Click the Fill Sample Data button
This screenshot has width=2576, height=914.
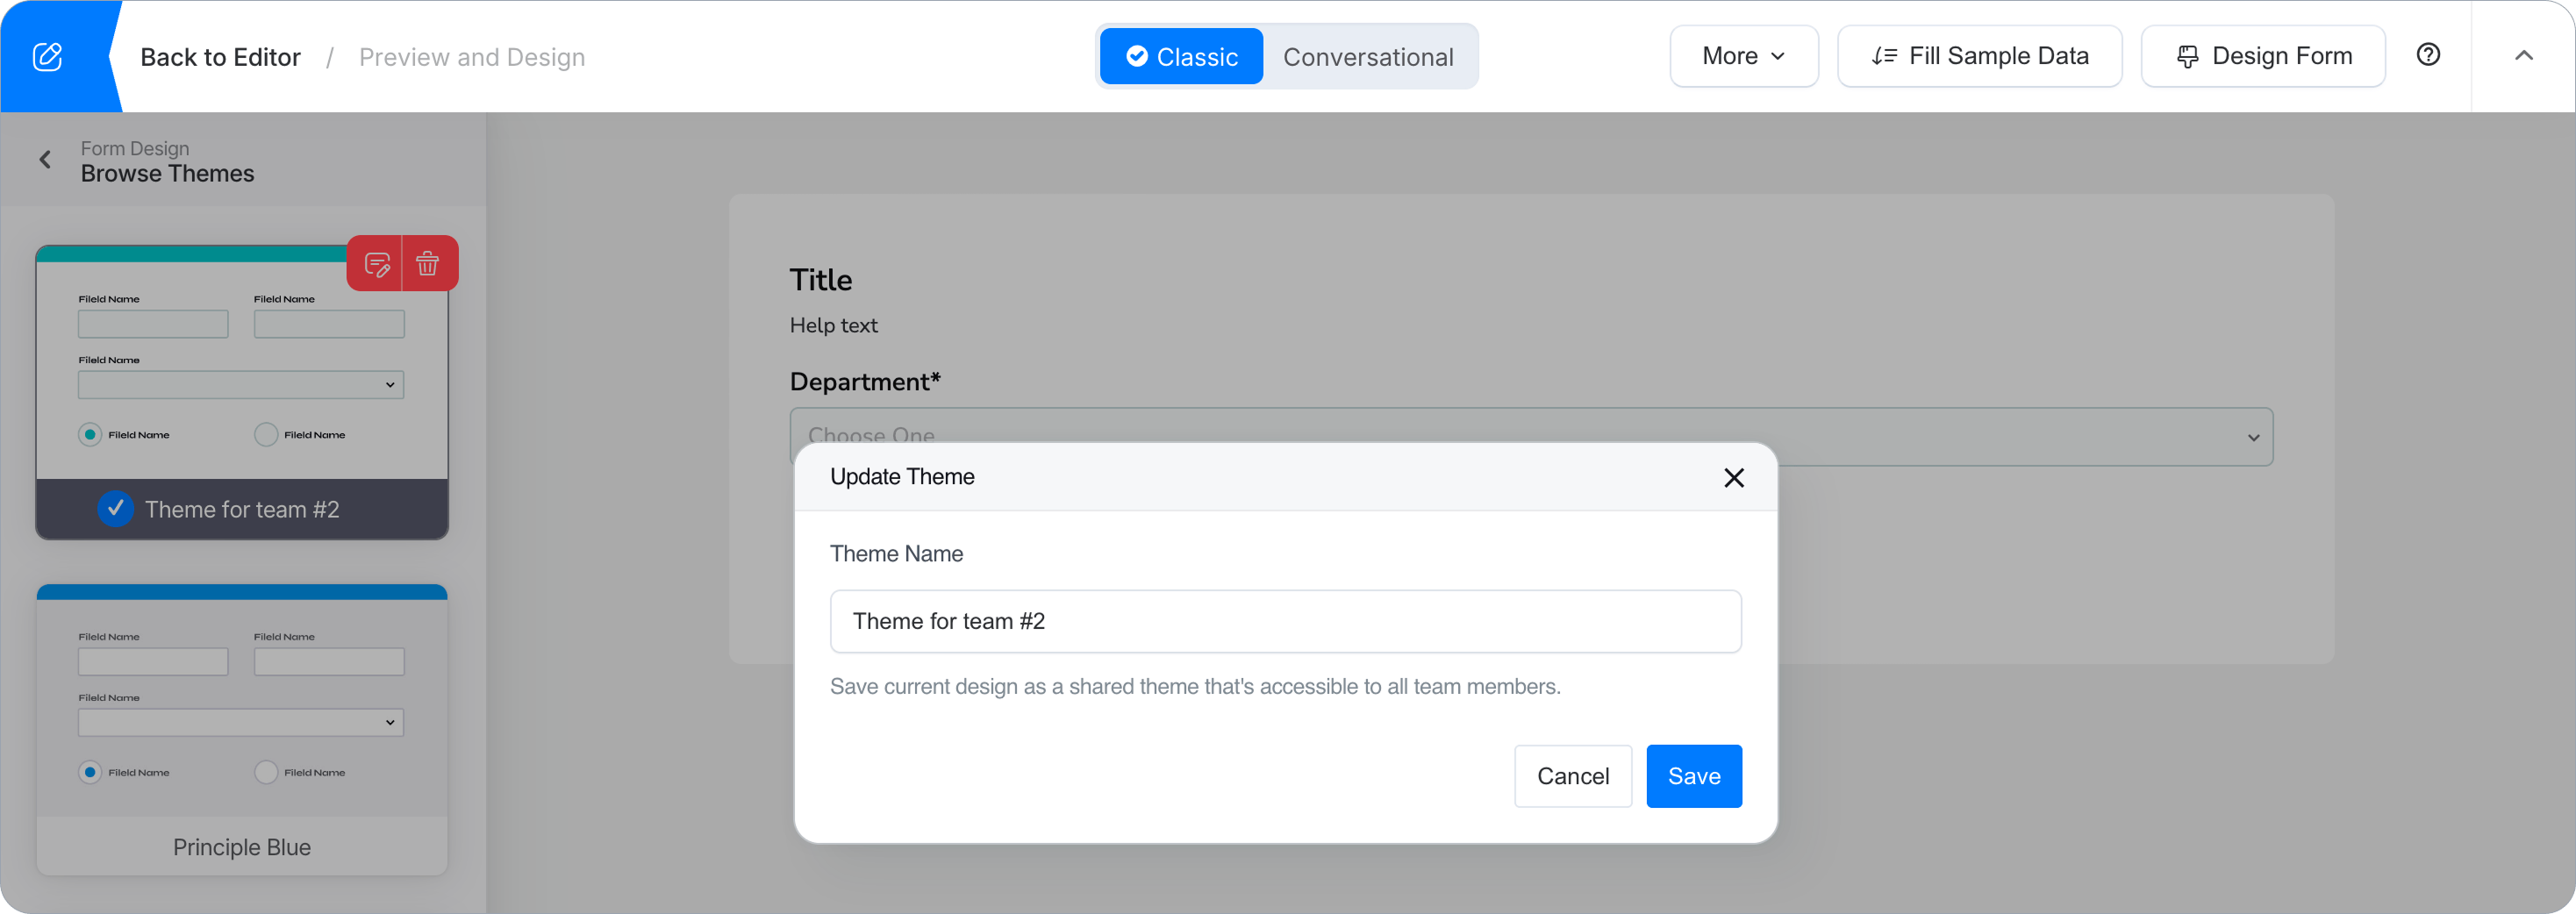tap(1979, 56)
